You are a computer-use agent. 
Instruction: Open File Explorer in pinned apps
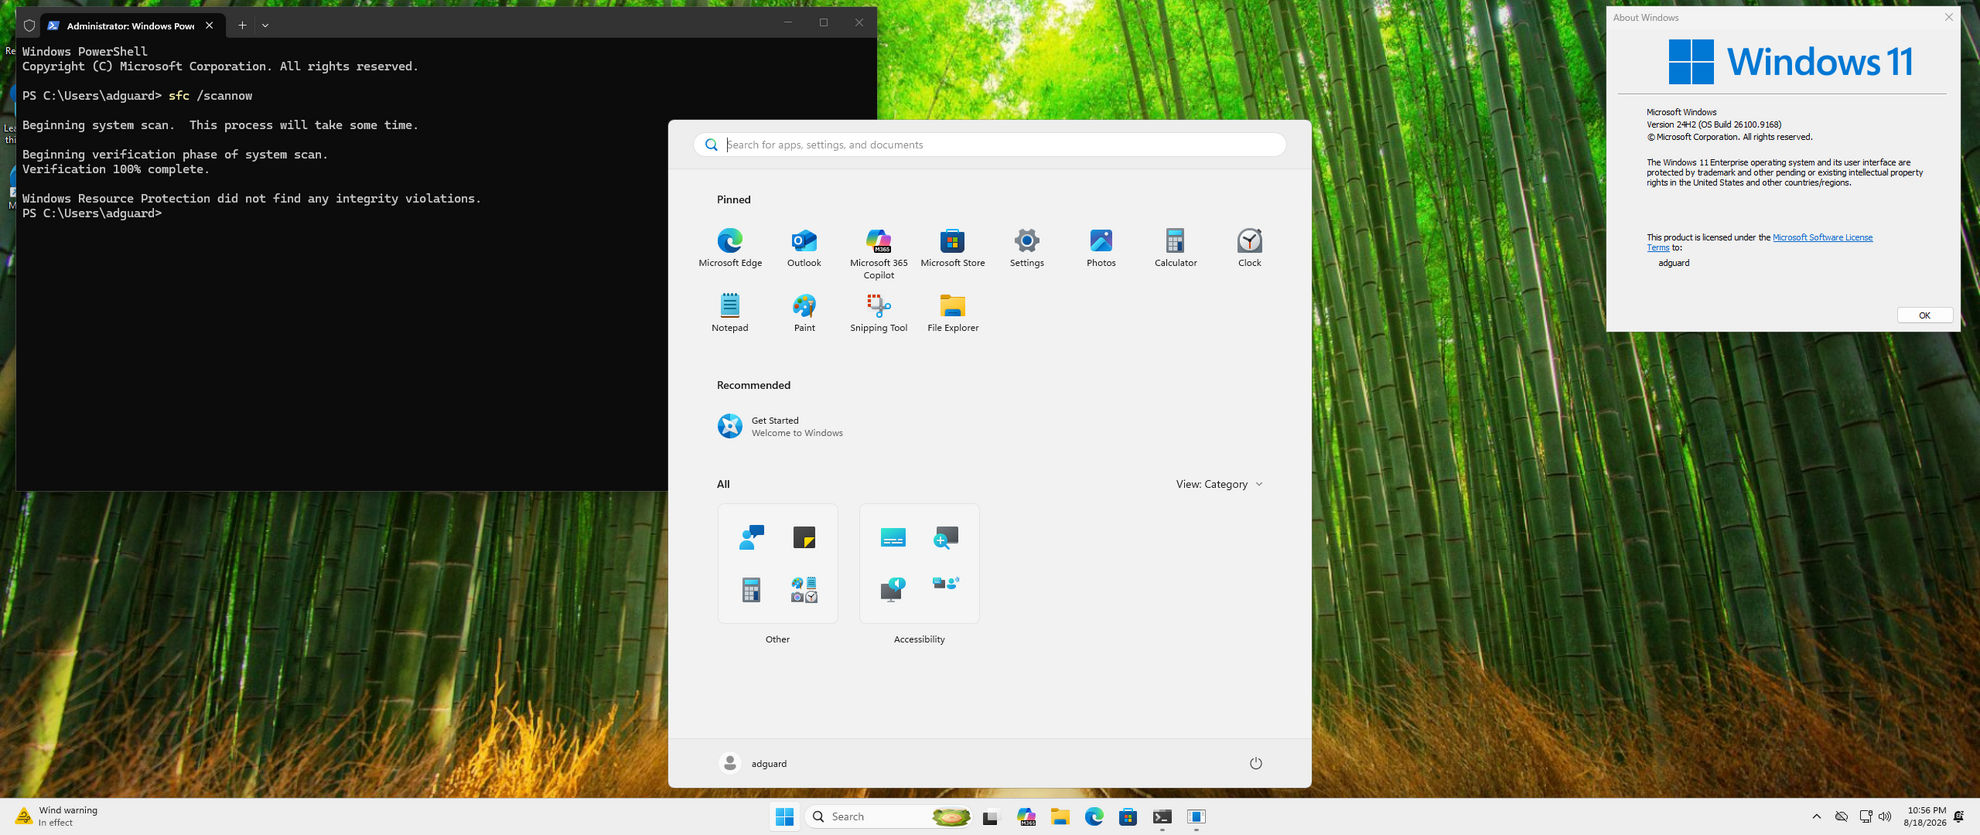[952, 313]
